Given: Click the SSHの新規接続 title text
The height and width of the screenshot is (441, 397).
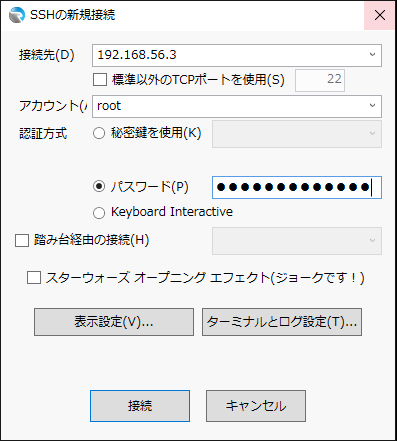Looking at the screenshot, I should (x=72, y=15).
